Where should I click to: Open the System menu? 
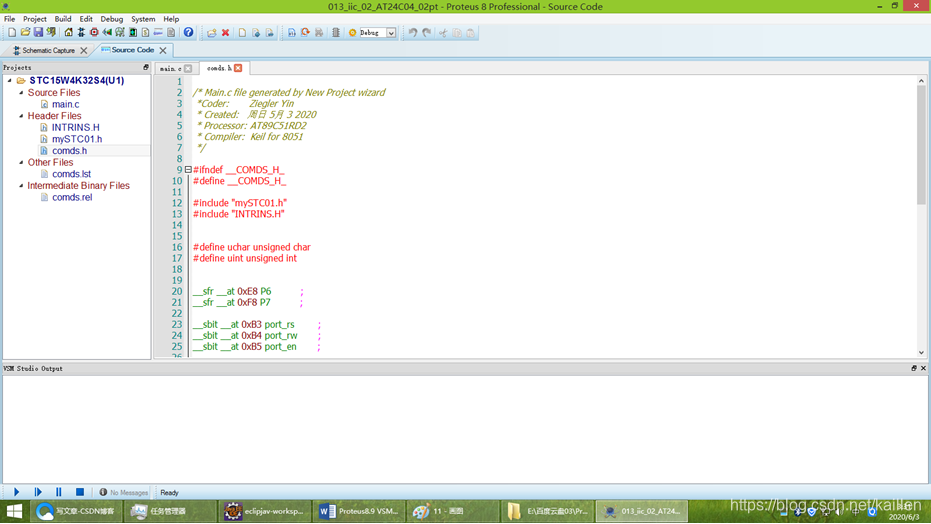143,19
